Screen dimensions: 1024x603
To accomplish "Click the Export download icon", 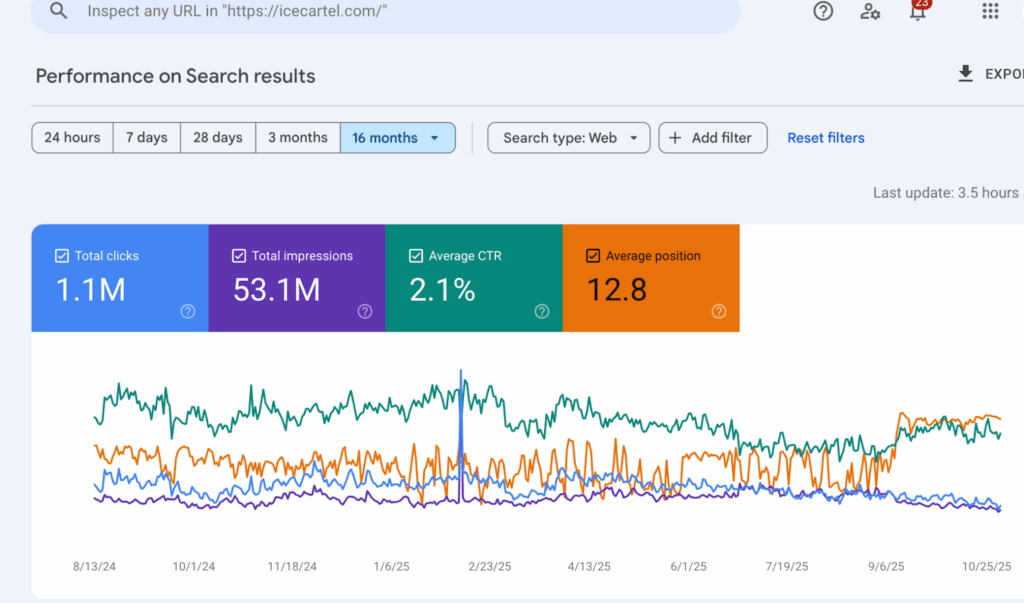I will (965, 73).
